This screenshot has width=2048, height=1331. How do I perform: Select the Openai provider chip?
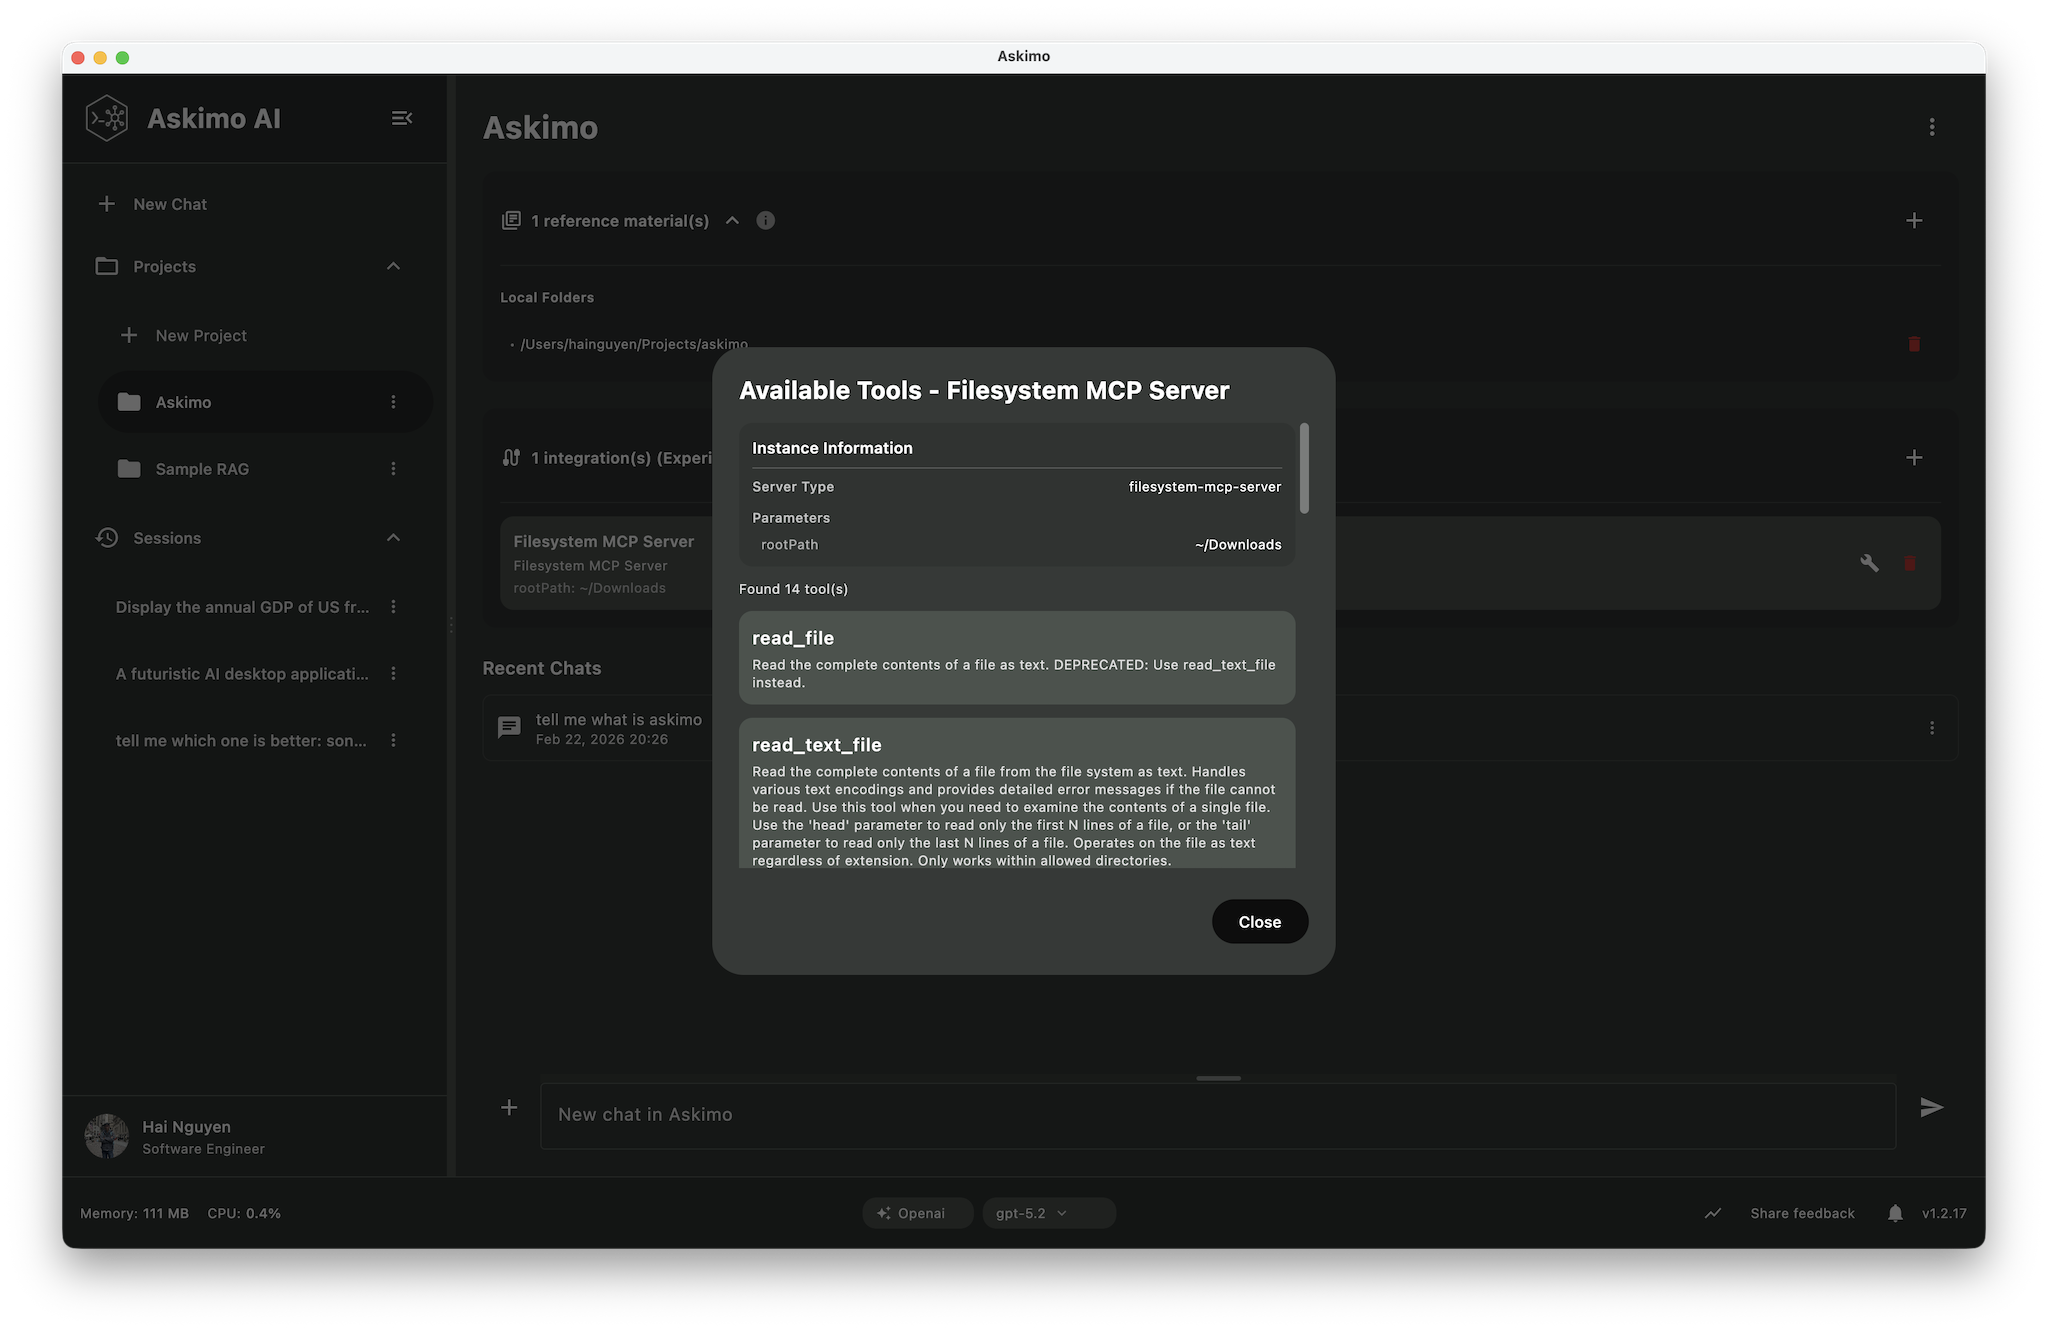pos(917,1213)
